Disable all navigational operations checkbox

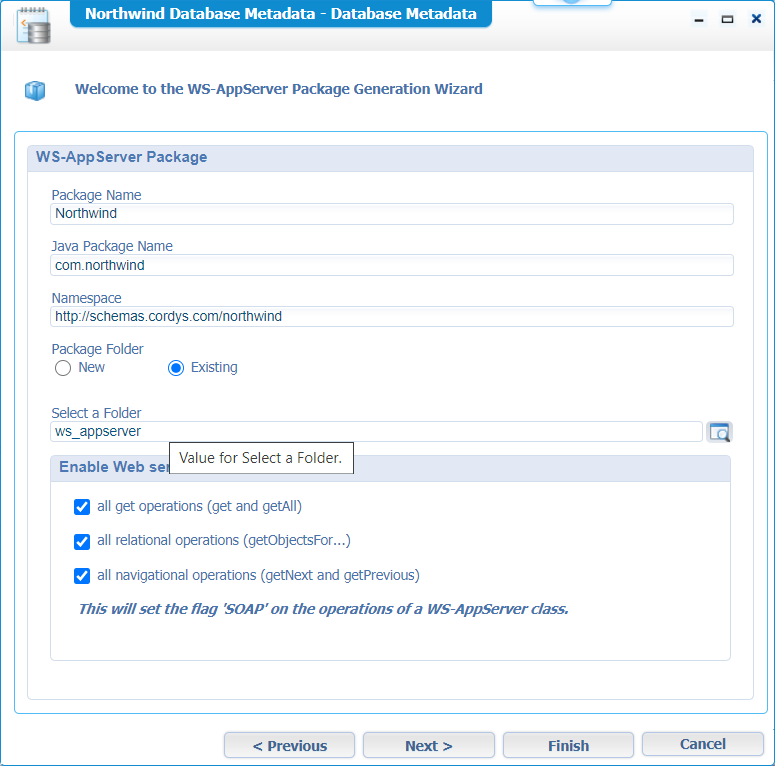(82, 576)
